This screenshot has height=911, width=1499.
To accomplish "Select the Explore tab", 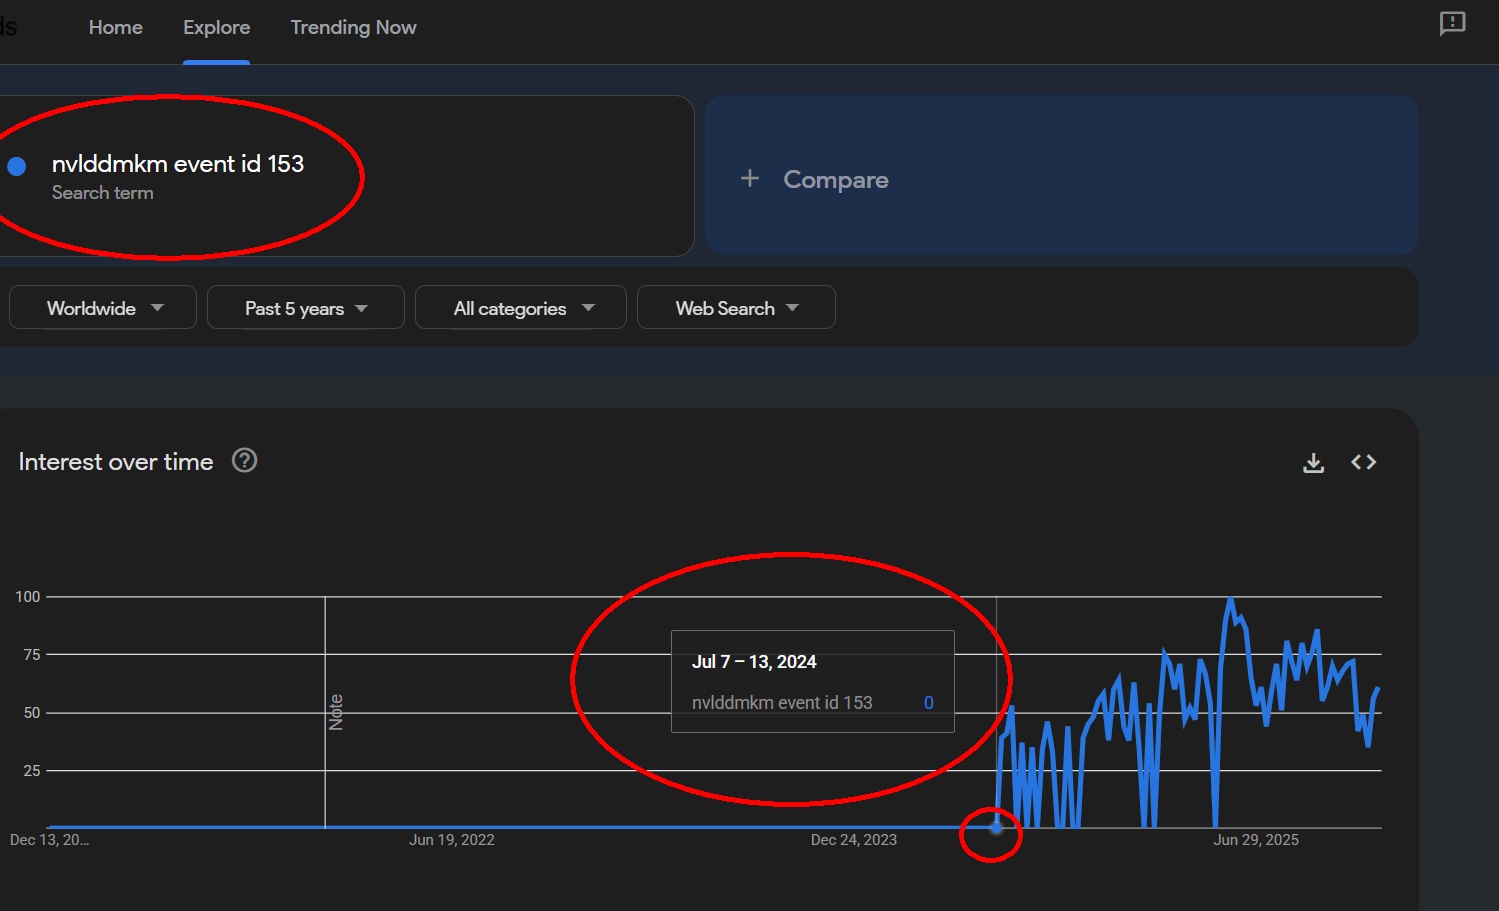I will [x=217, y=28].
